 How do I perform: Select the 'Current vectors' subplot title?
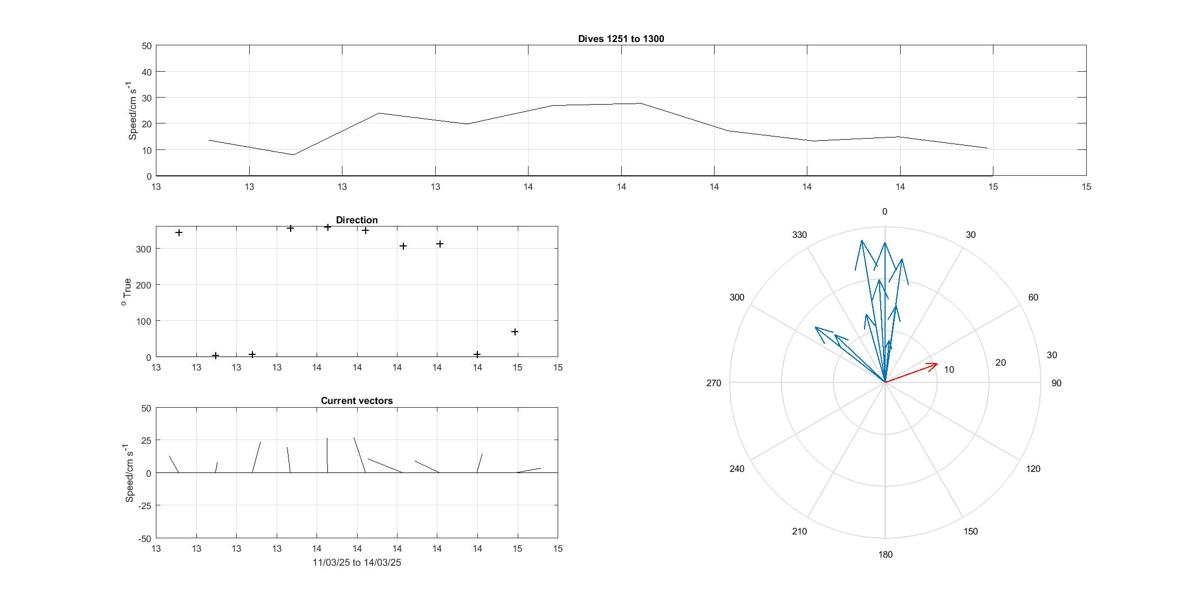357,401
